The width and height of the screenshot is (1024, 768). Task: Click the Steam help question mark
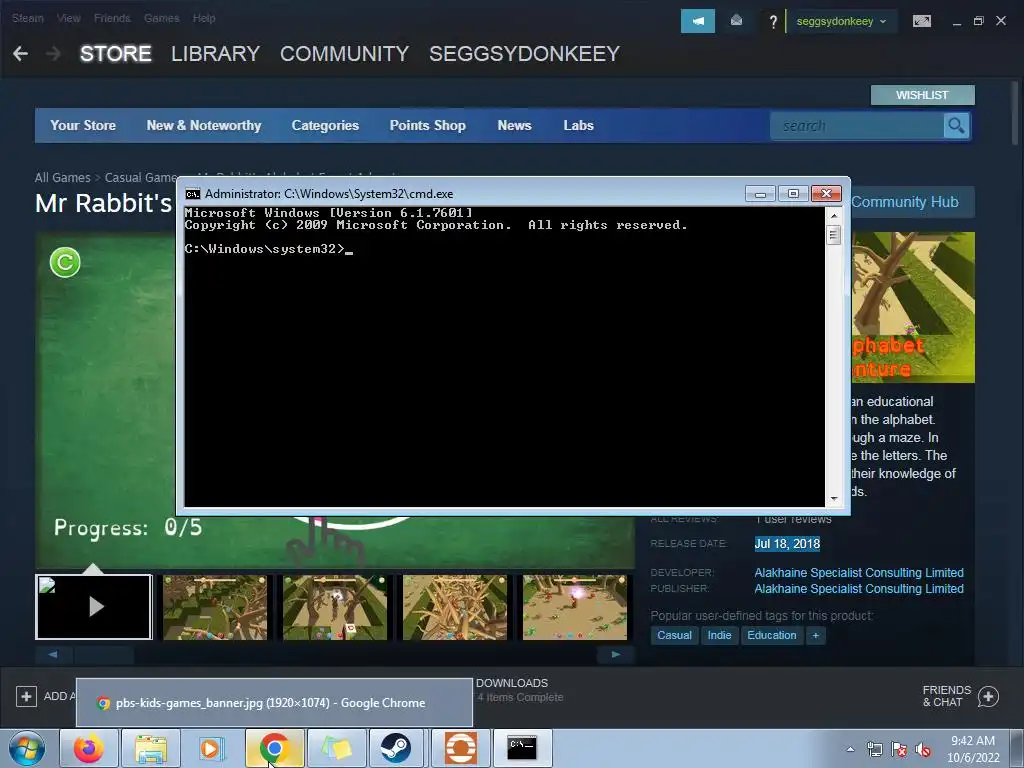click(x=773, y=22)
